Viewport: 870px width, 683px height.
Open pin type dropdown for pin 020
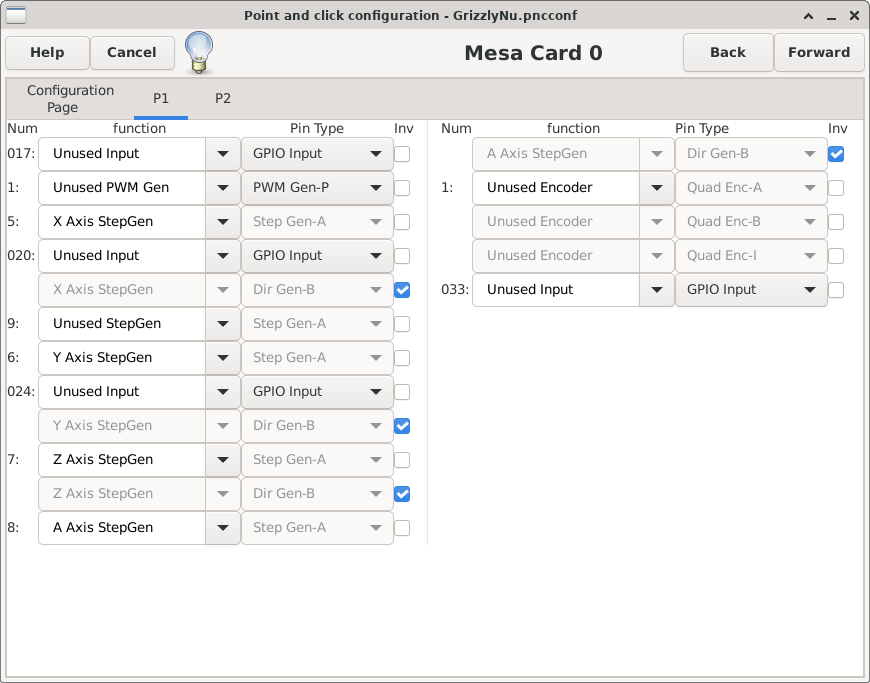(x=317, y=256)
